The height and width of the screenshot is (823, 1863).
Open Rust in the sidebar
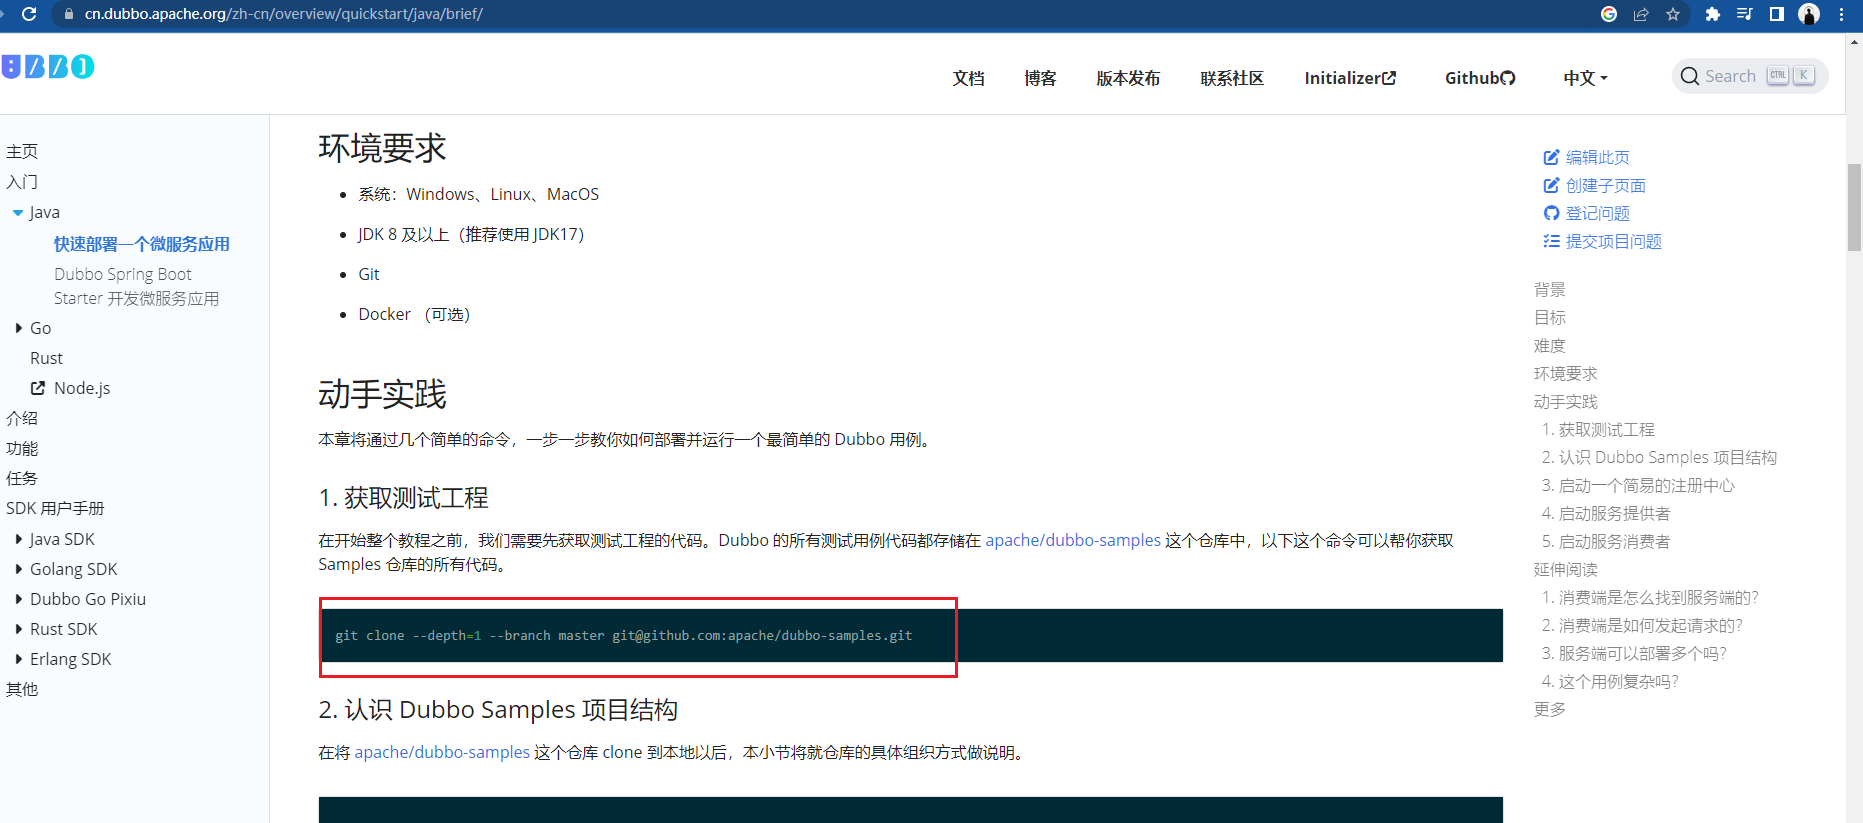pyautogui.click(x=46, y=358)
